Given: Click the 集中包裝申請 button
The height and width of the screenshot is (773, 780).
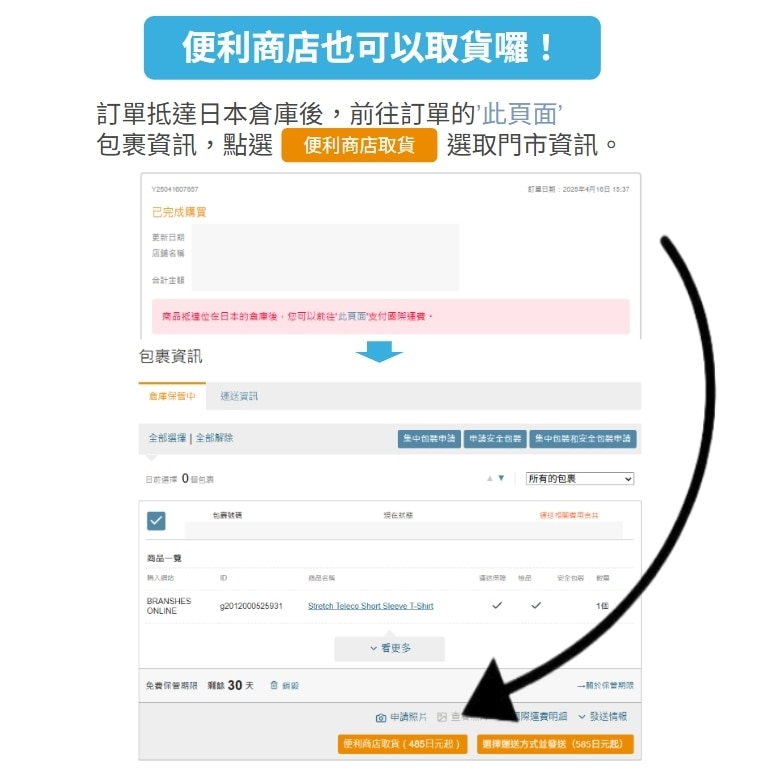Looking at the screenshot, I should (429, 439).
